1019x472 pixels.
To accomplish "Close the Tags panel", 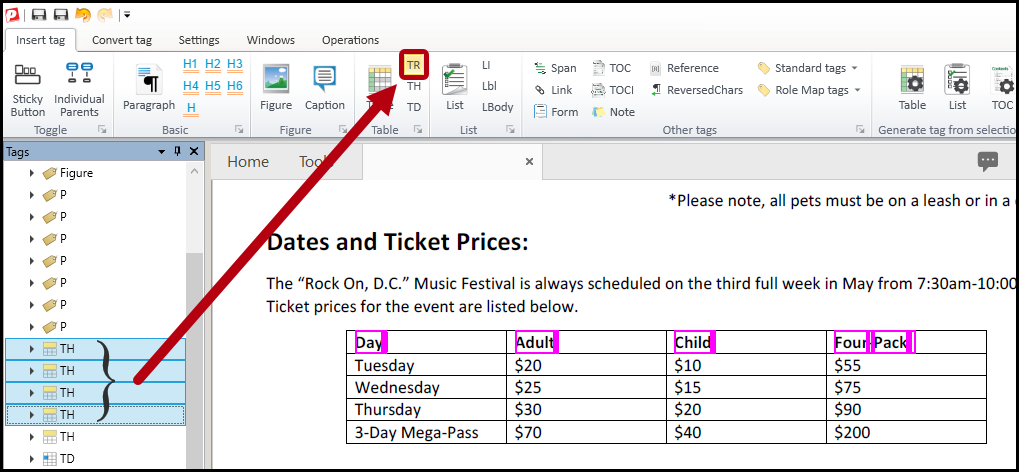I will pos(194,151).
